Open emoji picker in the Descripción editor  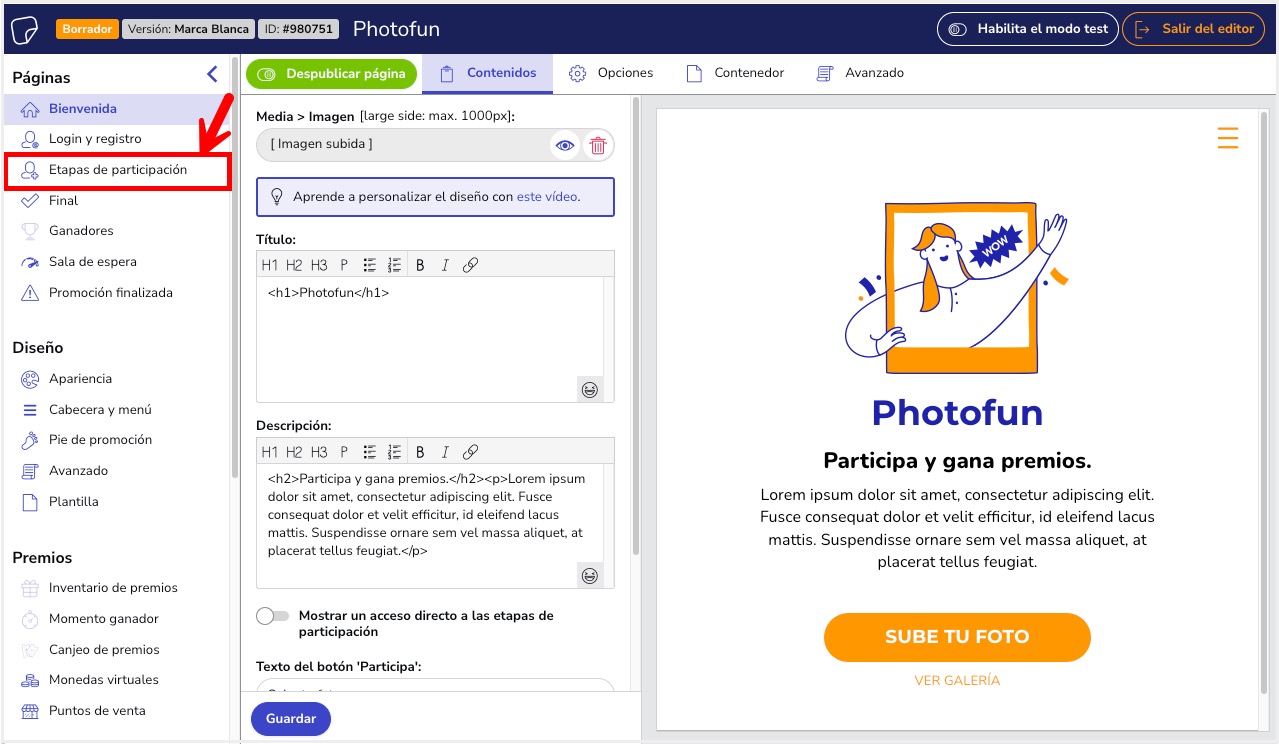590,576
